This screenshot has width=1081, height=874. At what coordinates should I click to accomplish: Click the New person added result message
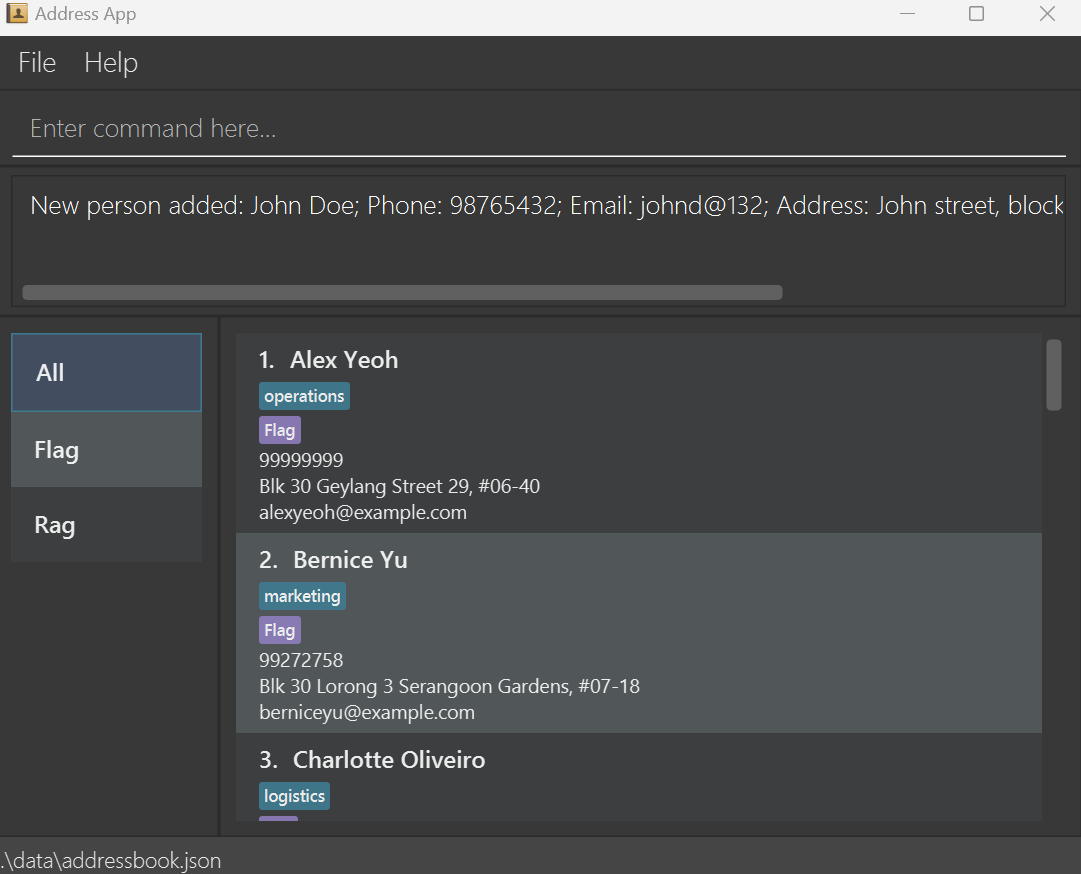point(547,205)
